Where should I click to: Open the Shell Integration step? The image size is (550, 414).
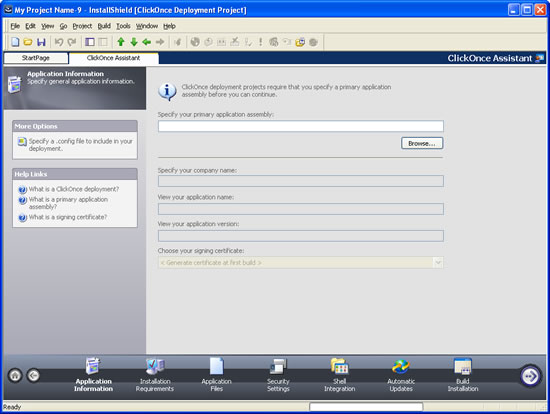340,374
